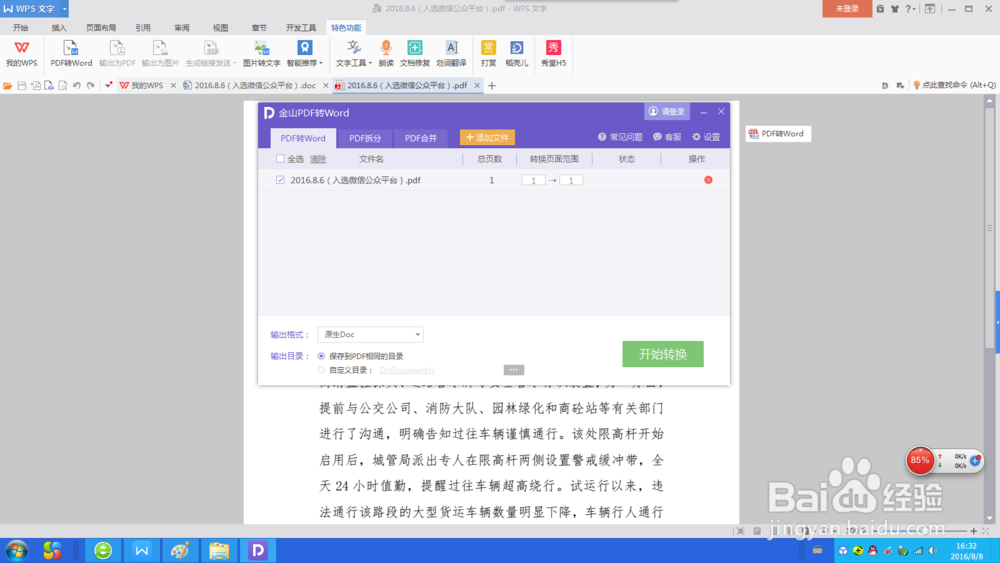
Task: Open the 审阅 ribbon tab
Action: click(182, 28)
